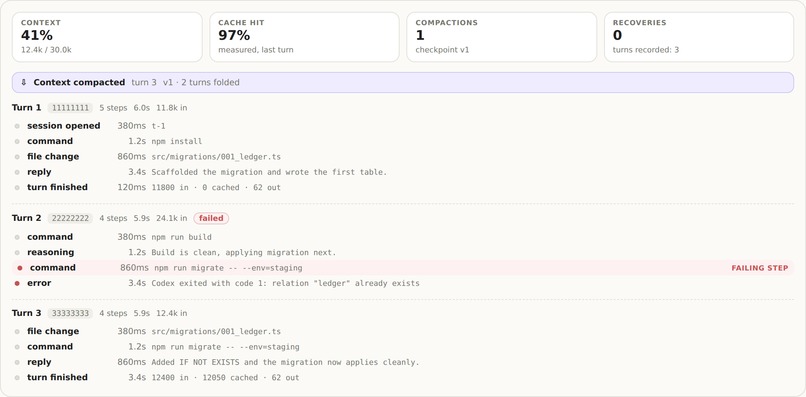806x397 pixels.
Task: Click 'Build is clean, applying migration next.'
Action: click(x=244, y=252)
